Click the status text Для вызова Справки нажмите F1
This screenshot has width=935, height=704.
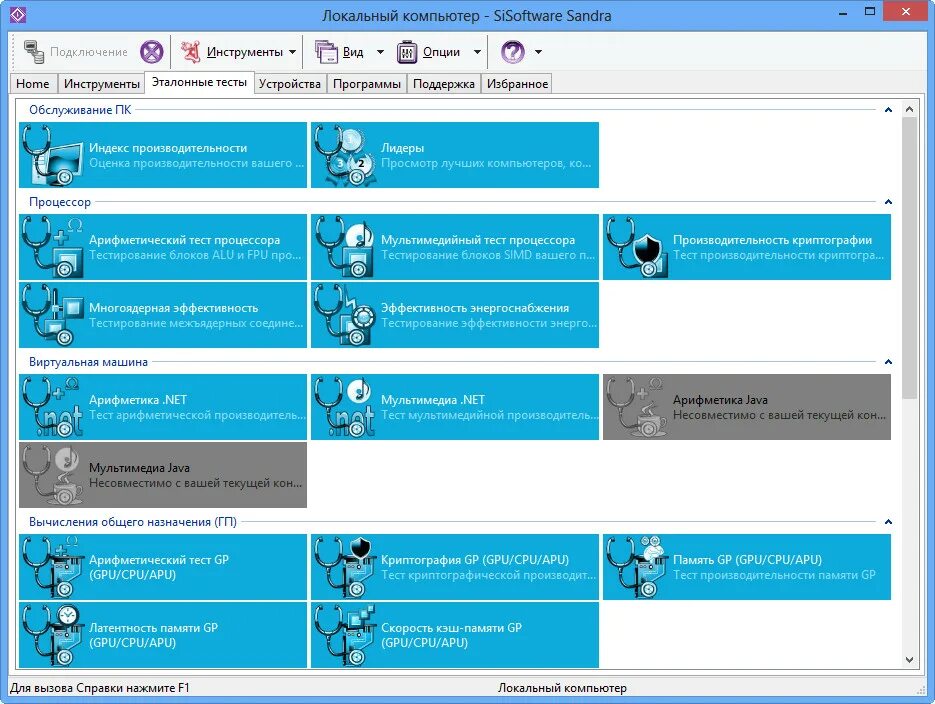pyautogui.click(x=100, y=688)
